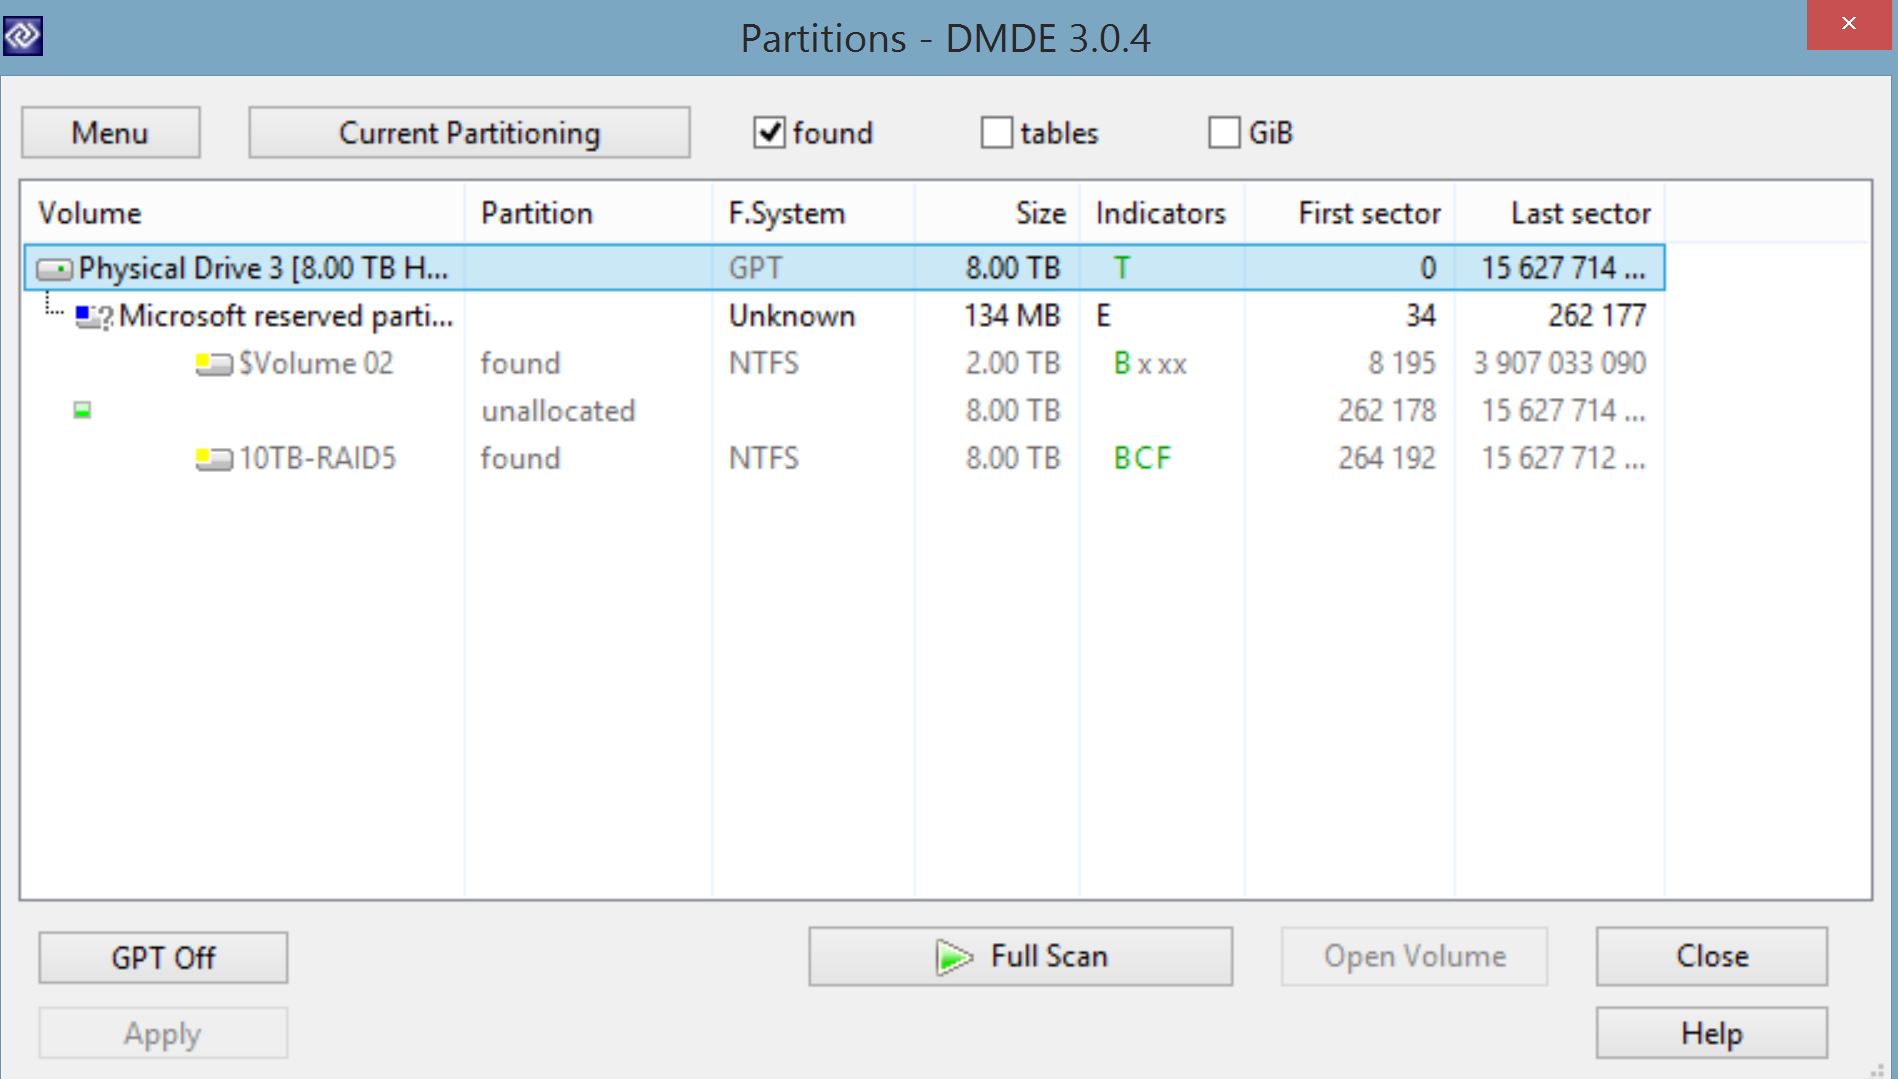Click first sector value 34
The height and width of the screenshot is (1079, 1898).
point(1421,316)
